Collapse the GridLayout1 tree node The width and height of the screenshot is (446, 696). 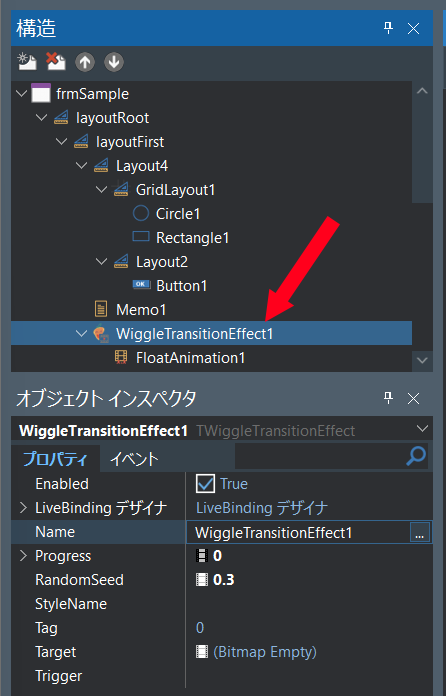[x=102, y=190]
